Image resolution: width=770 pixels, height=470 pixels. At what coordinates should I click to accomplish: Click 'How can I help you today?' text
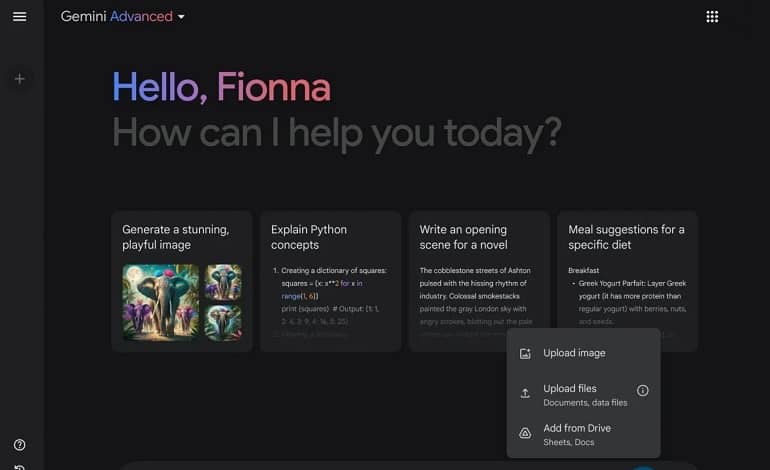tap(337, 133)
